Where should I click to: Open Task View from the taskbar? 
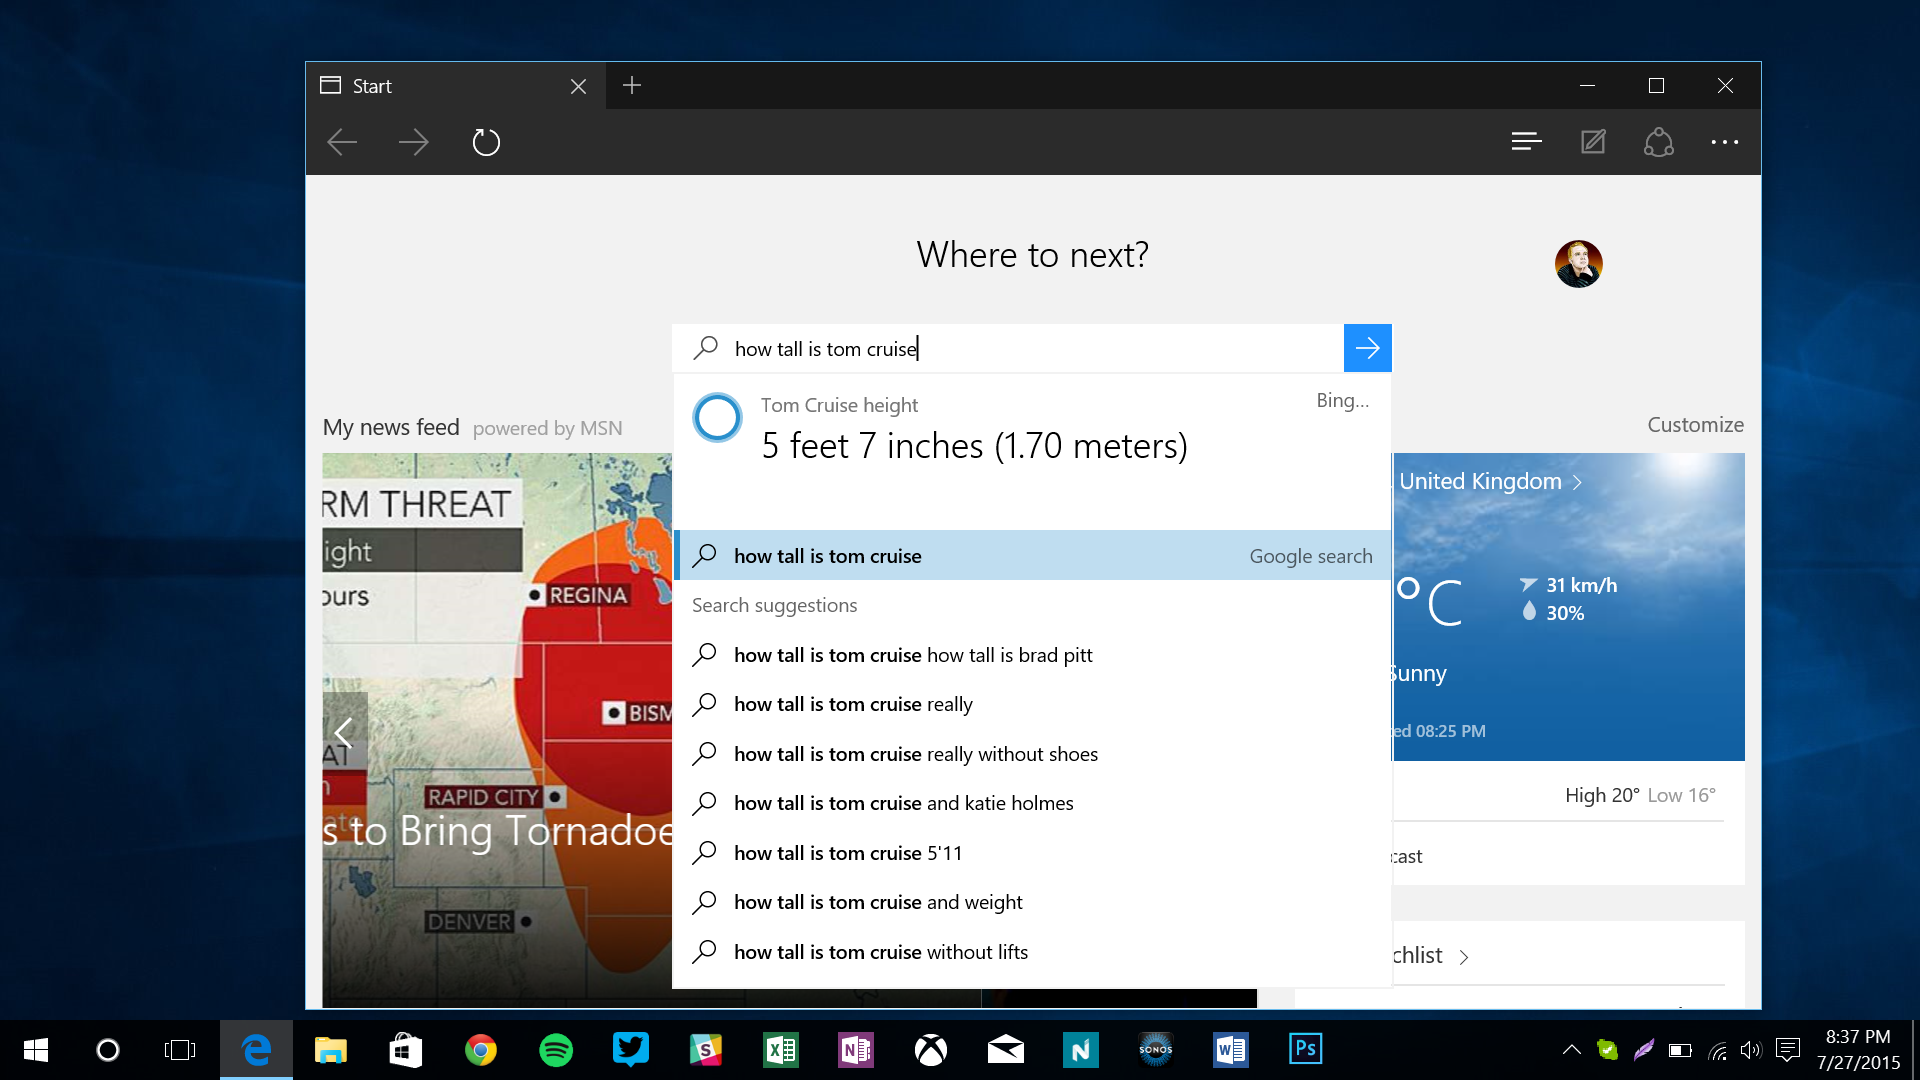point(180,1049)
